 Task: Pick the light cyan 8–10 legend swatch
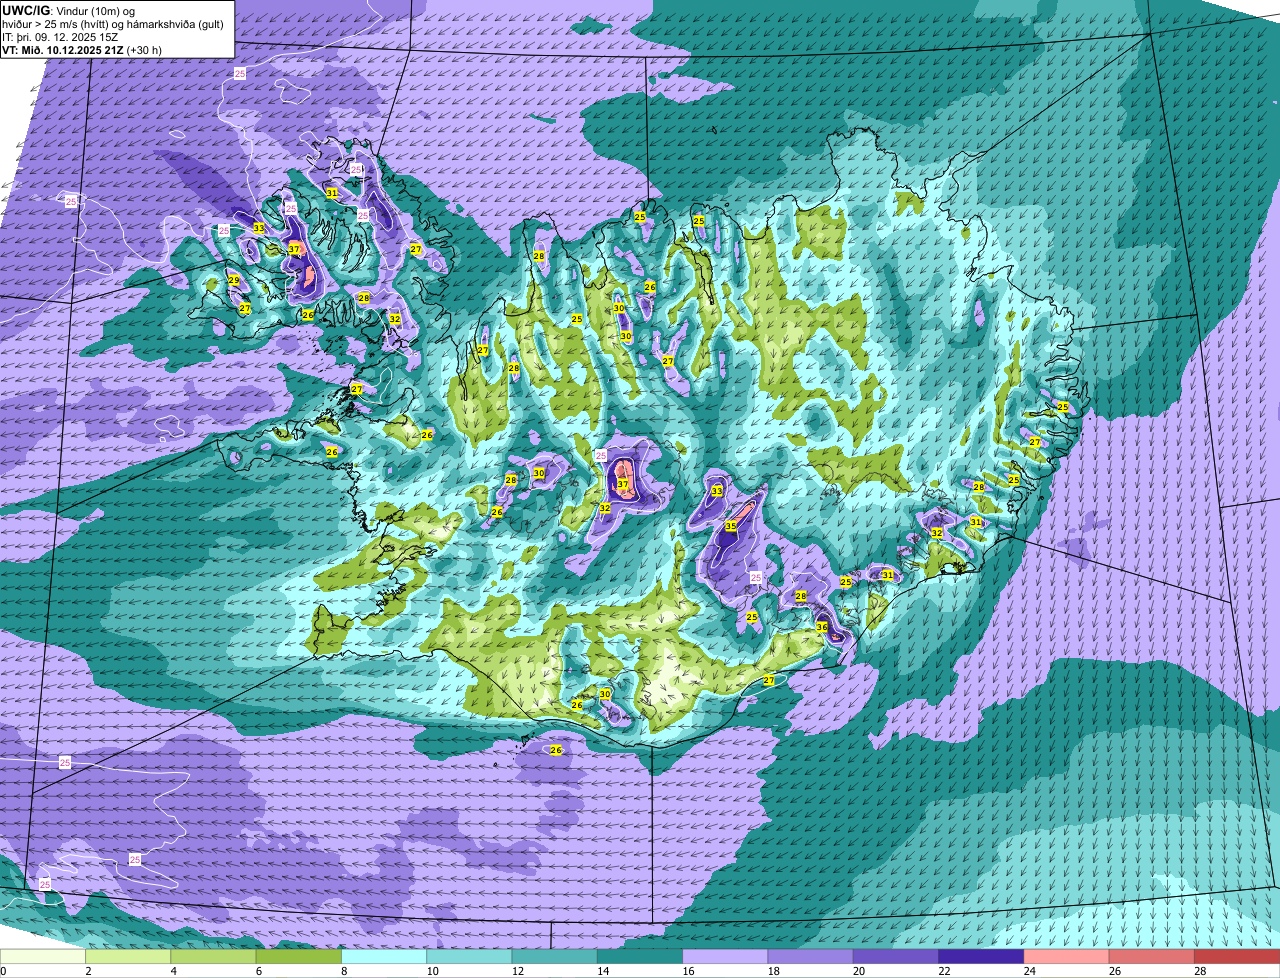point(384,956)
